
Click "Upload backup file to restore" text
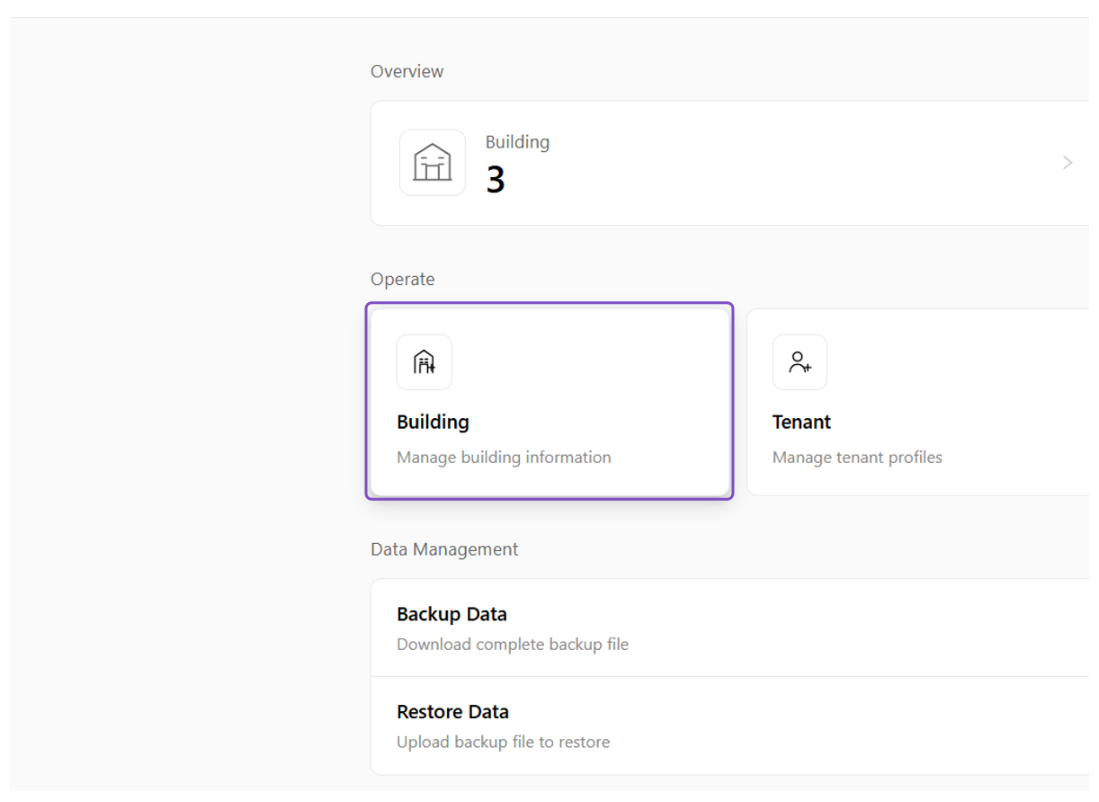[503, 742]
